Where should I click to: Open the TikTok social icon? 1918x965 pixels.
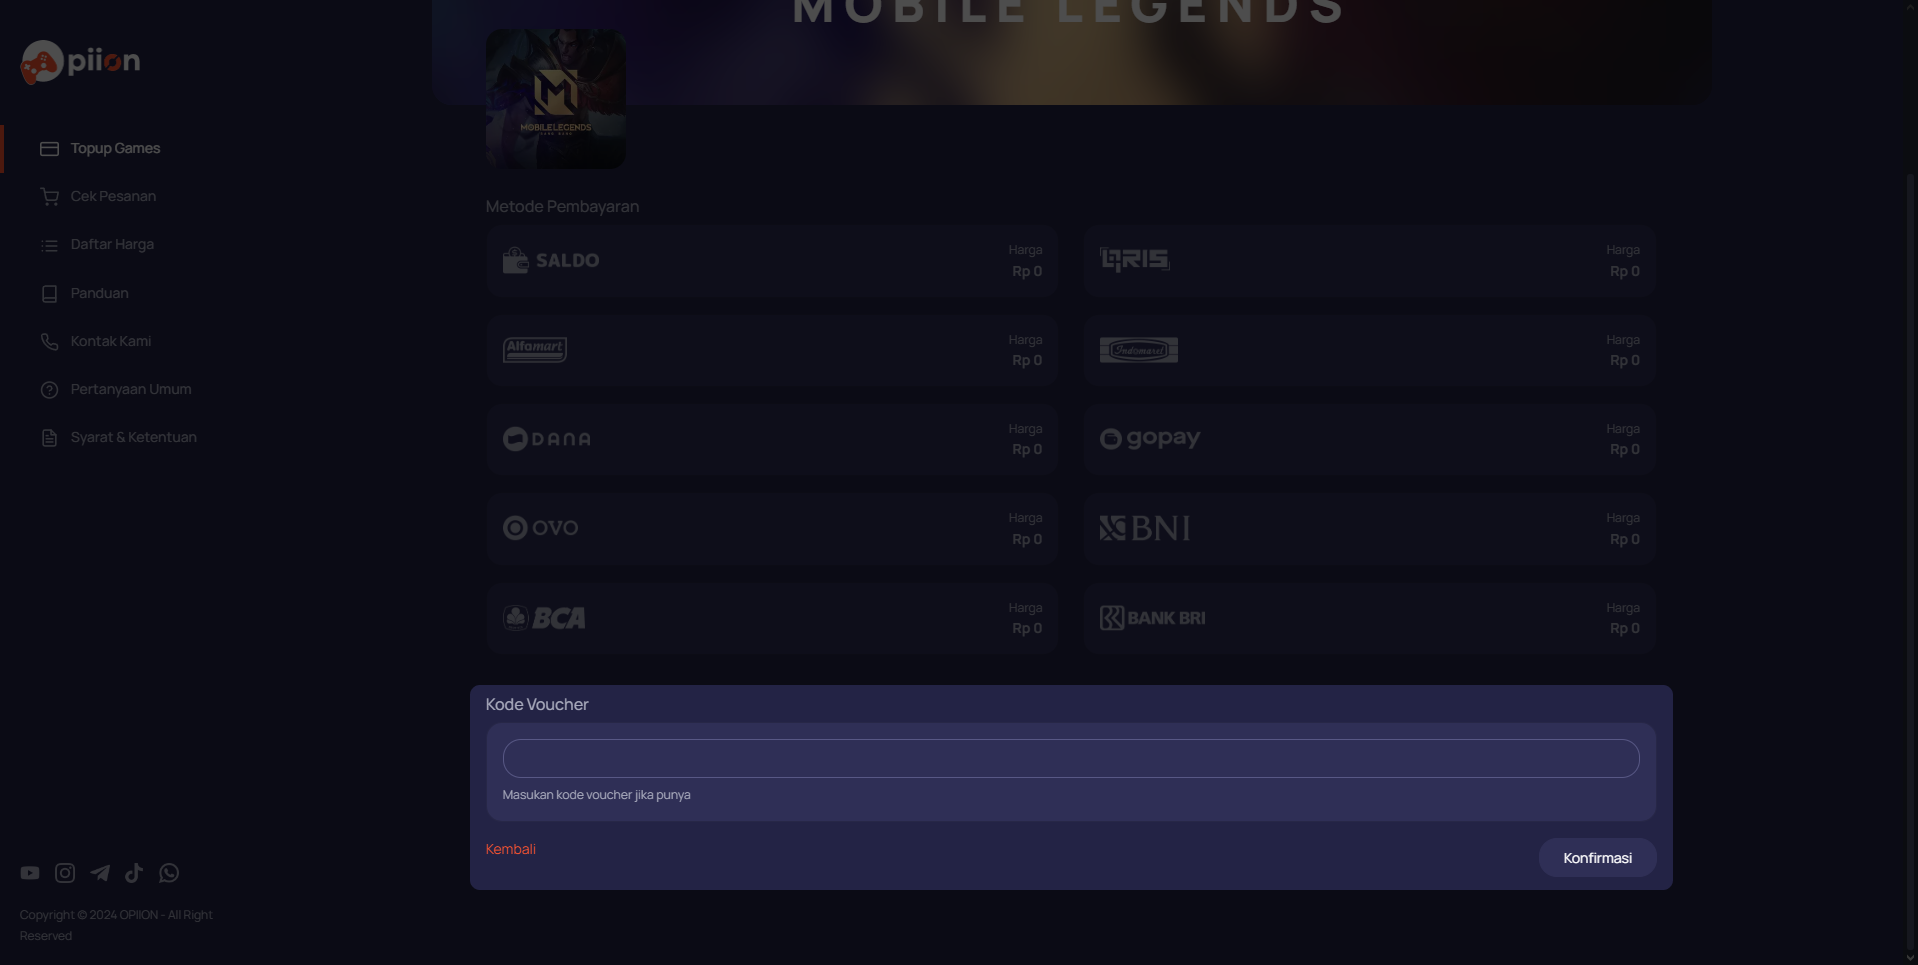pyautogui.click(x=134, y=873)
